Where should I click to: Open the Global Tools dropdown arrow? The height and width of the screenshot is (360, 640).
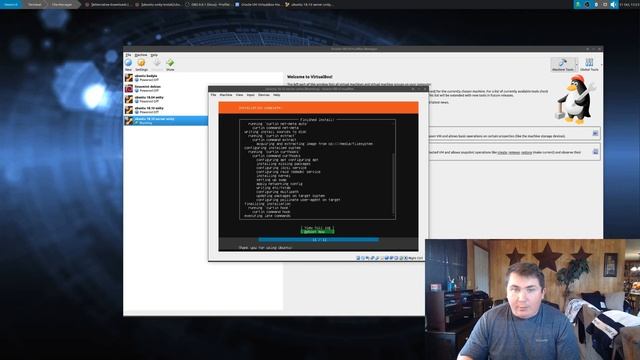[601, 64]
